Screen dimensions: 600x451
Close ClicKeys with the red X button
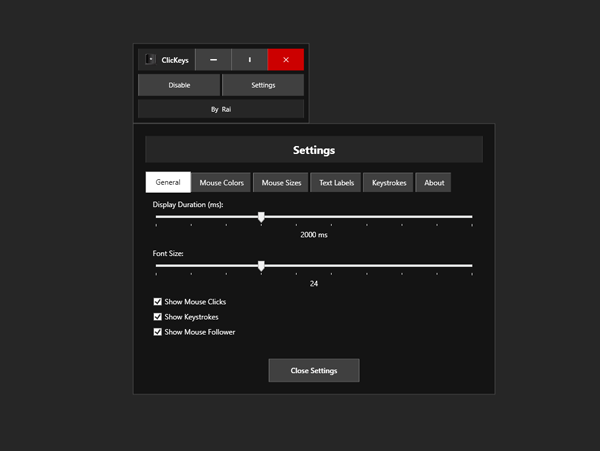click(286, 60)
